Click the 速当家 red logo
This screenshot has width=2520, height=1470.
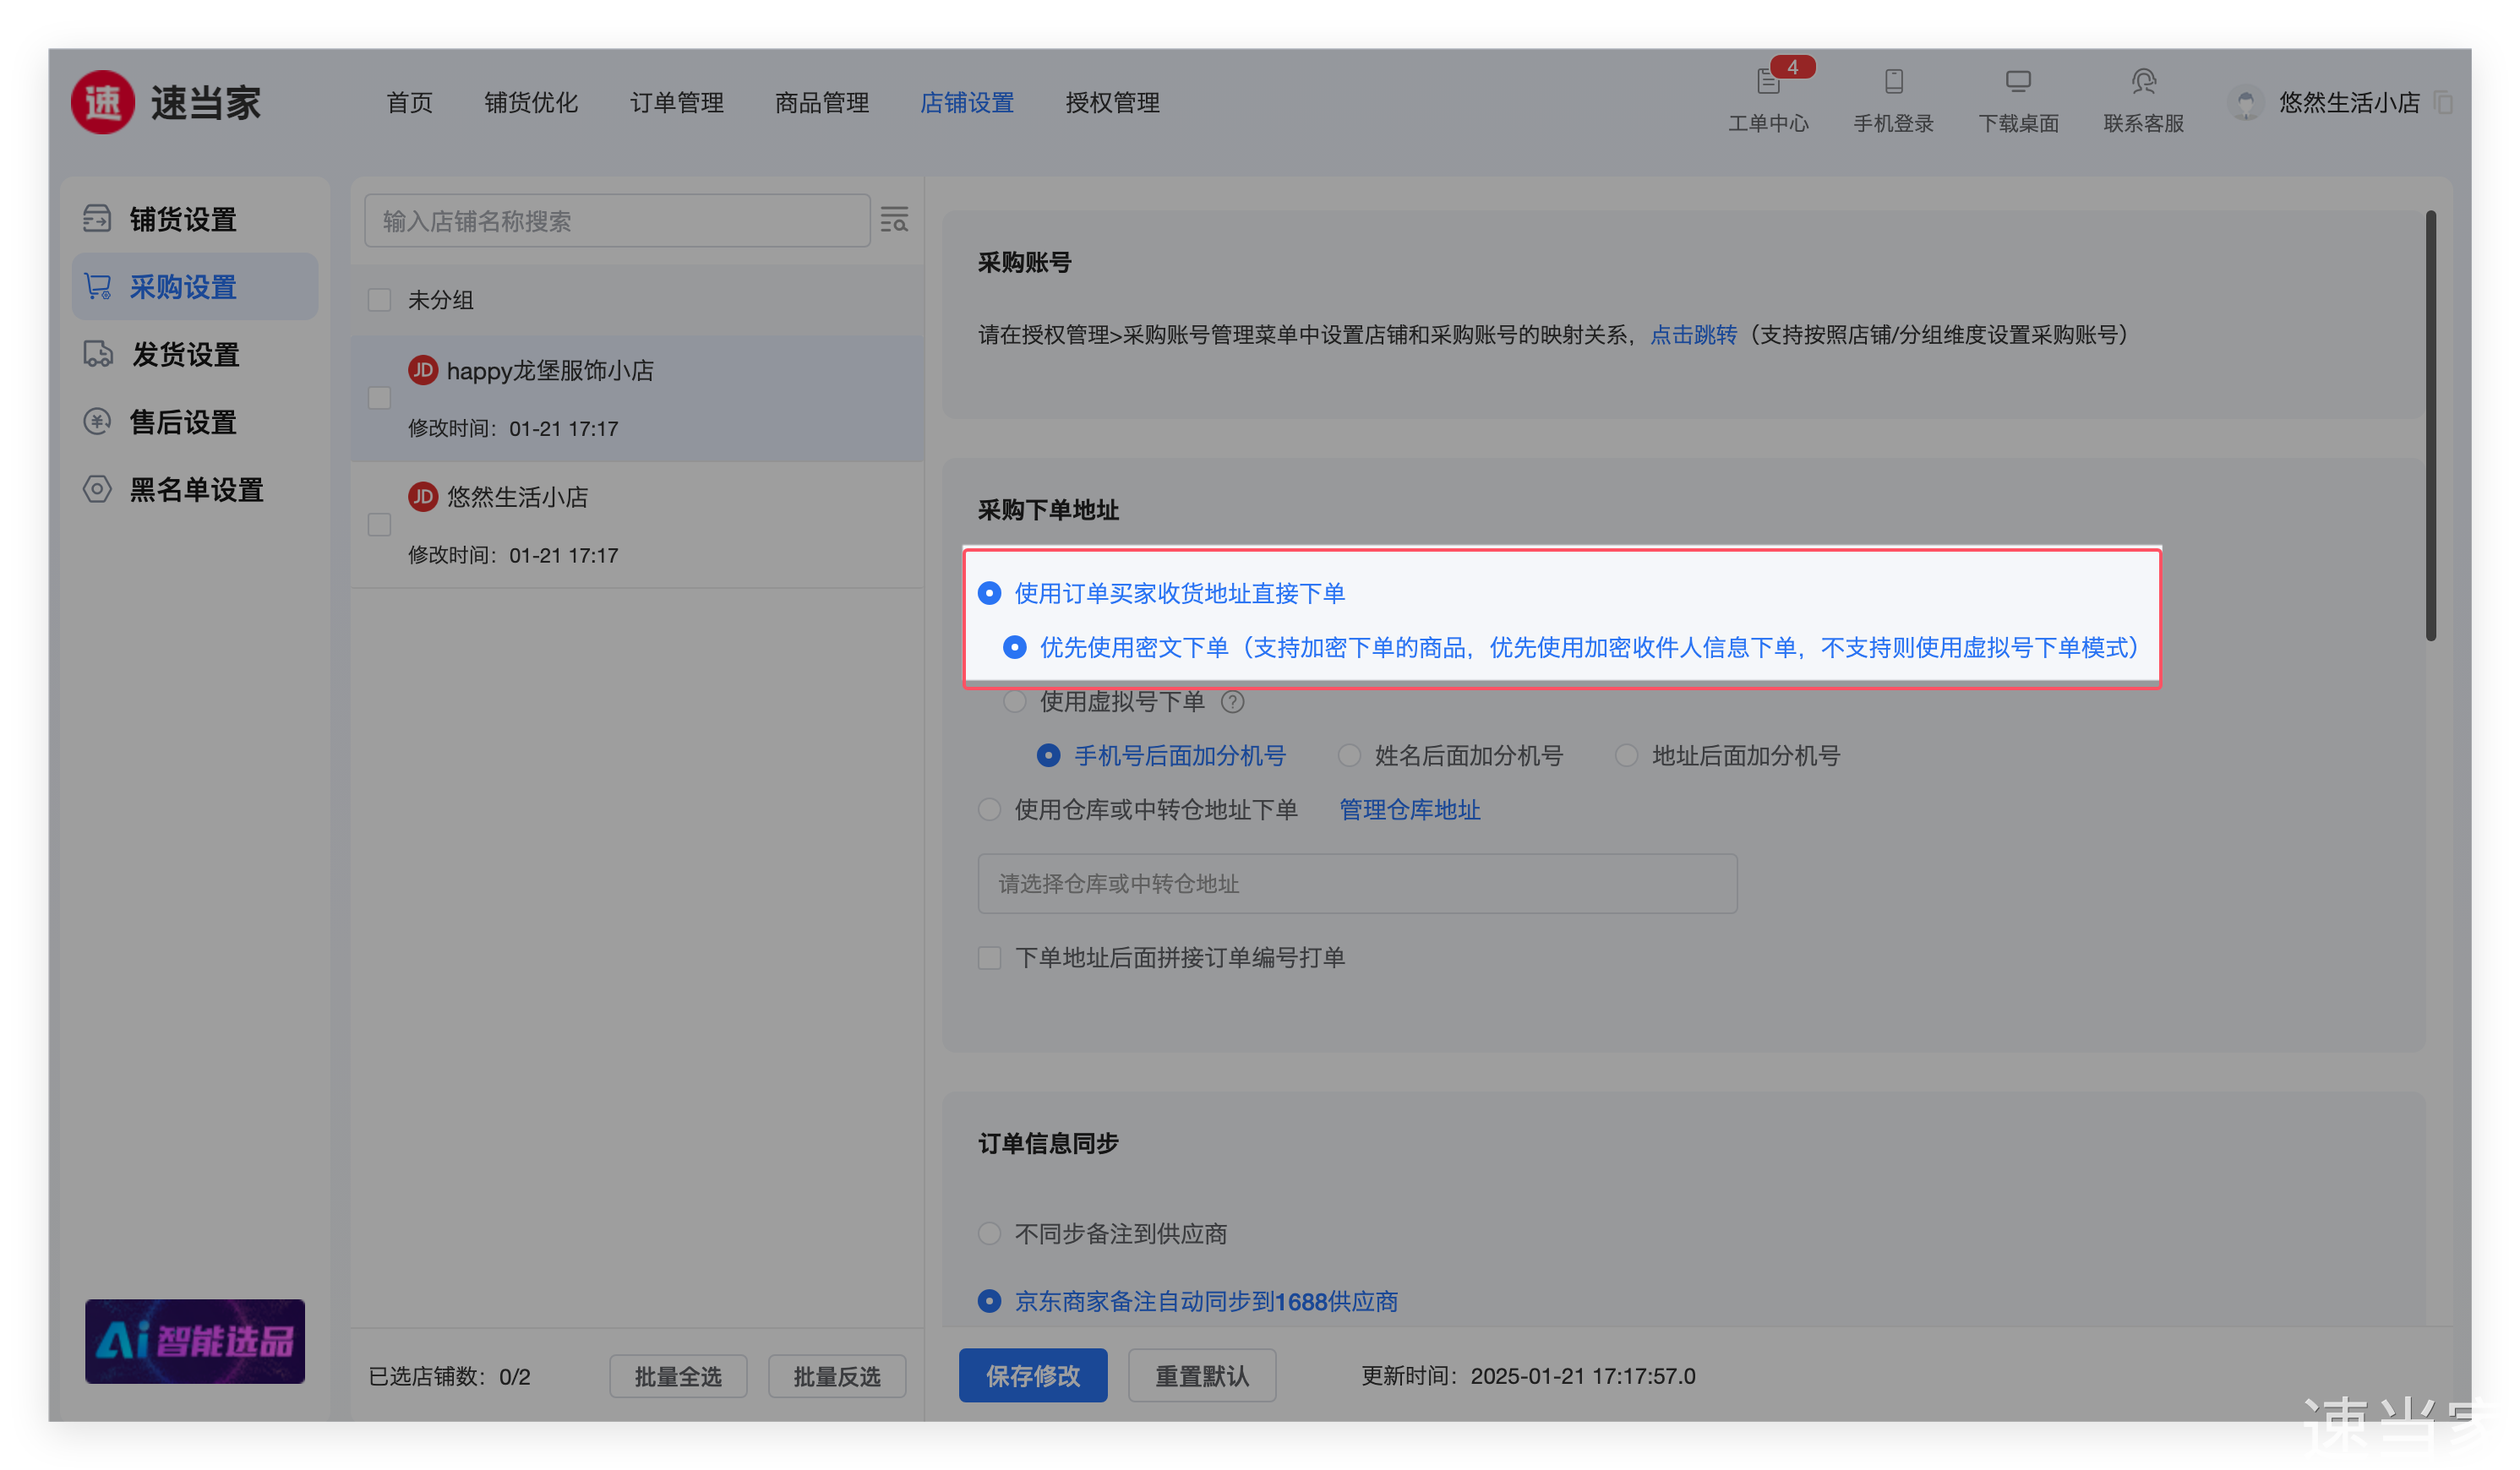(103, 103)
